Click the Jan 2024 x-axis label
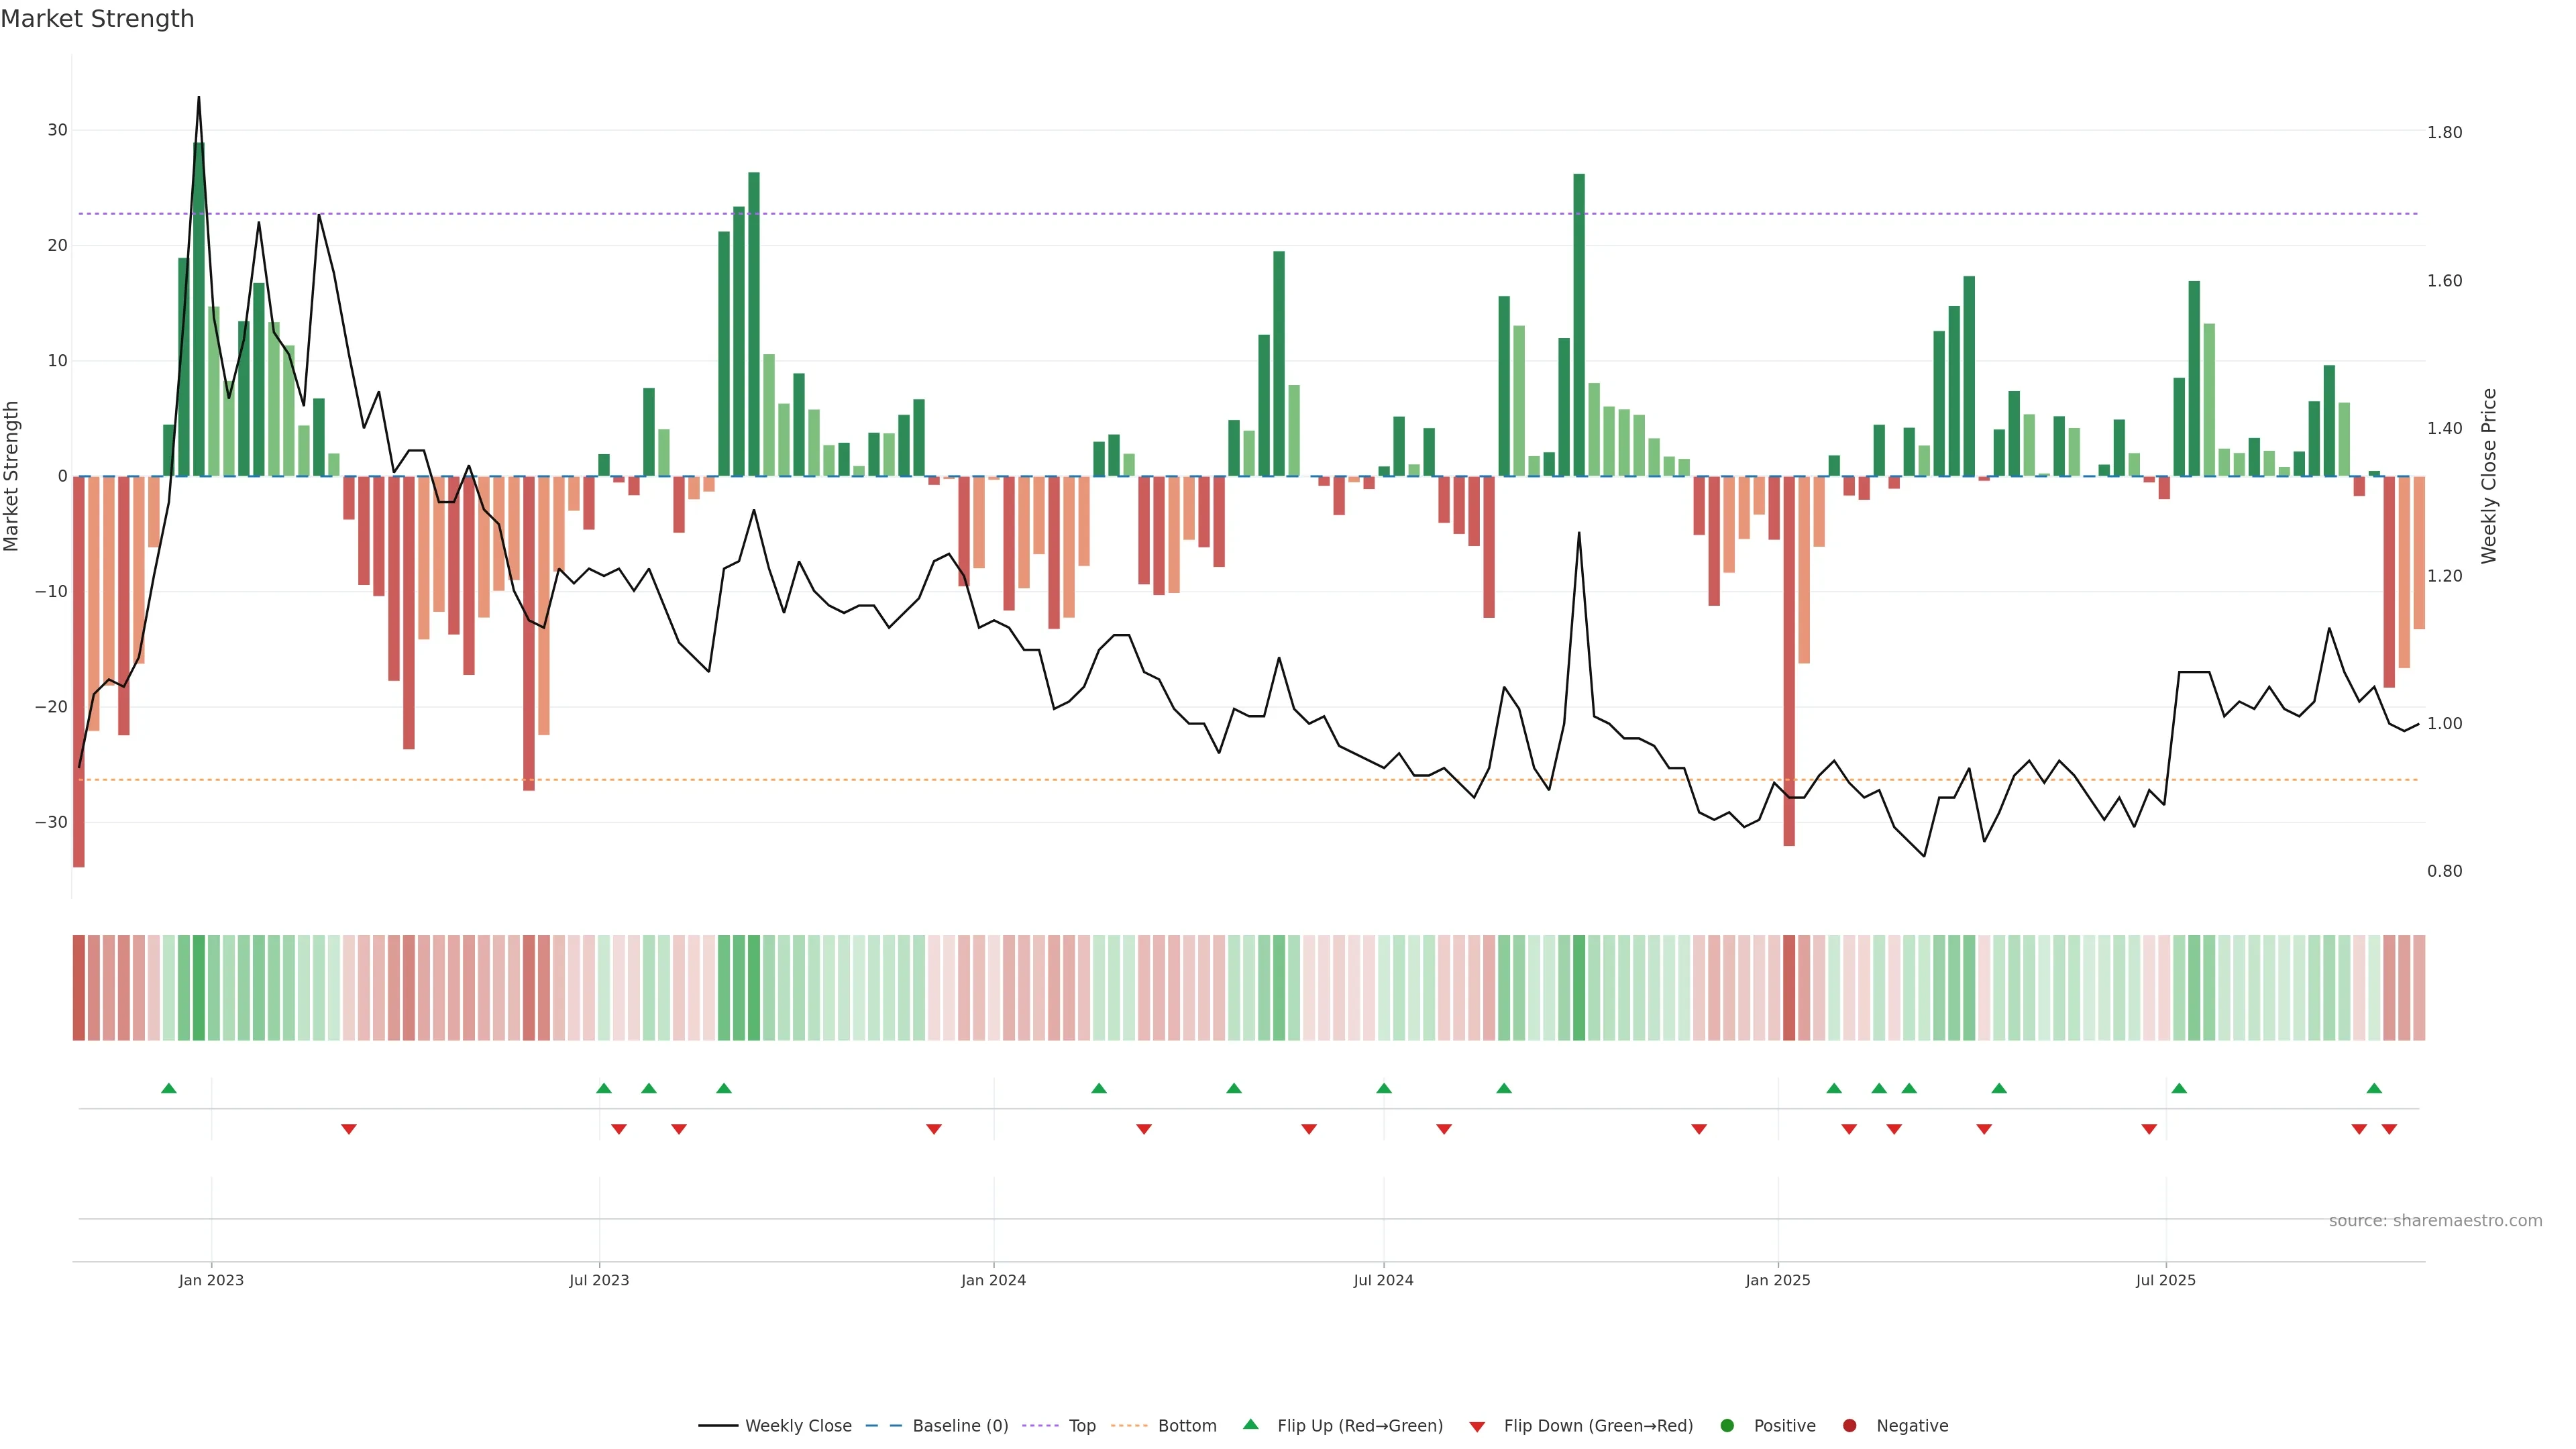2576x1449 pixels. tap(993, 1280)
